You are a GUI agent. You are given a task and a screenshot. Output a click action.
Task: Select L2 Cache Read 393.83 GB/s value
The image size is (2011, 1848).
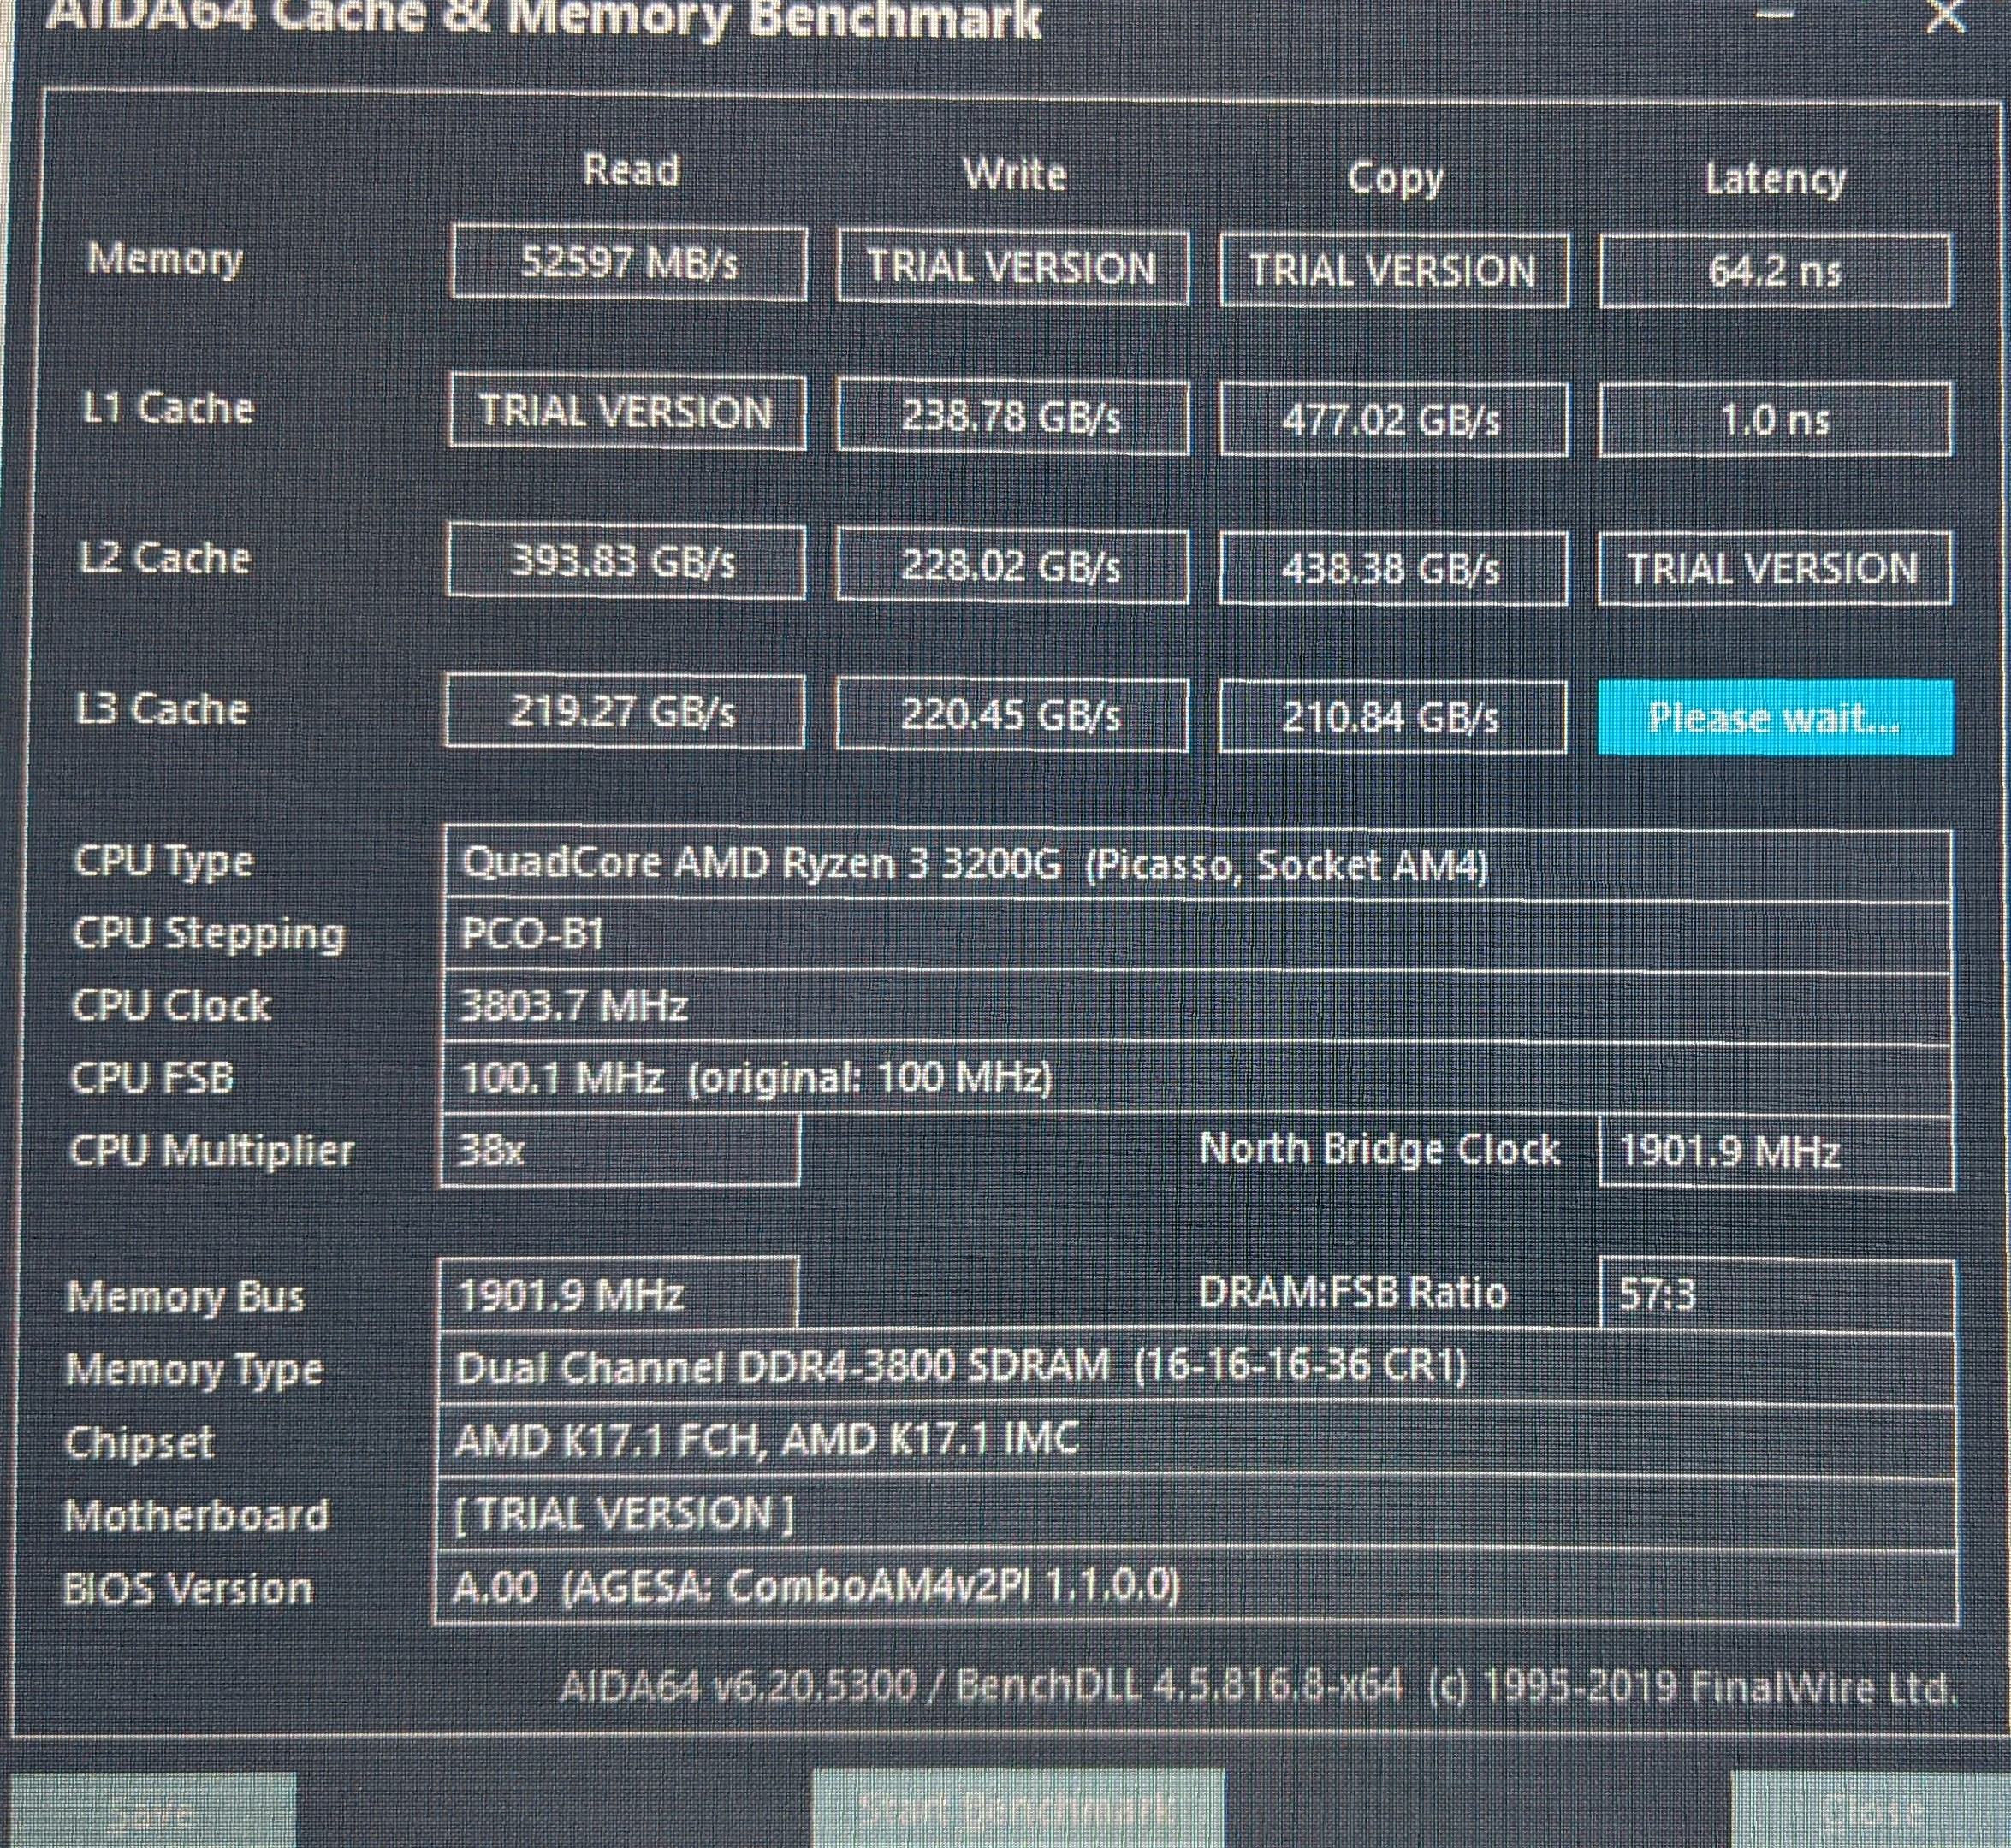tap(626, 561)
